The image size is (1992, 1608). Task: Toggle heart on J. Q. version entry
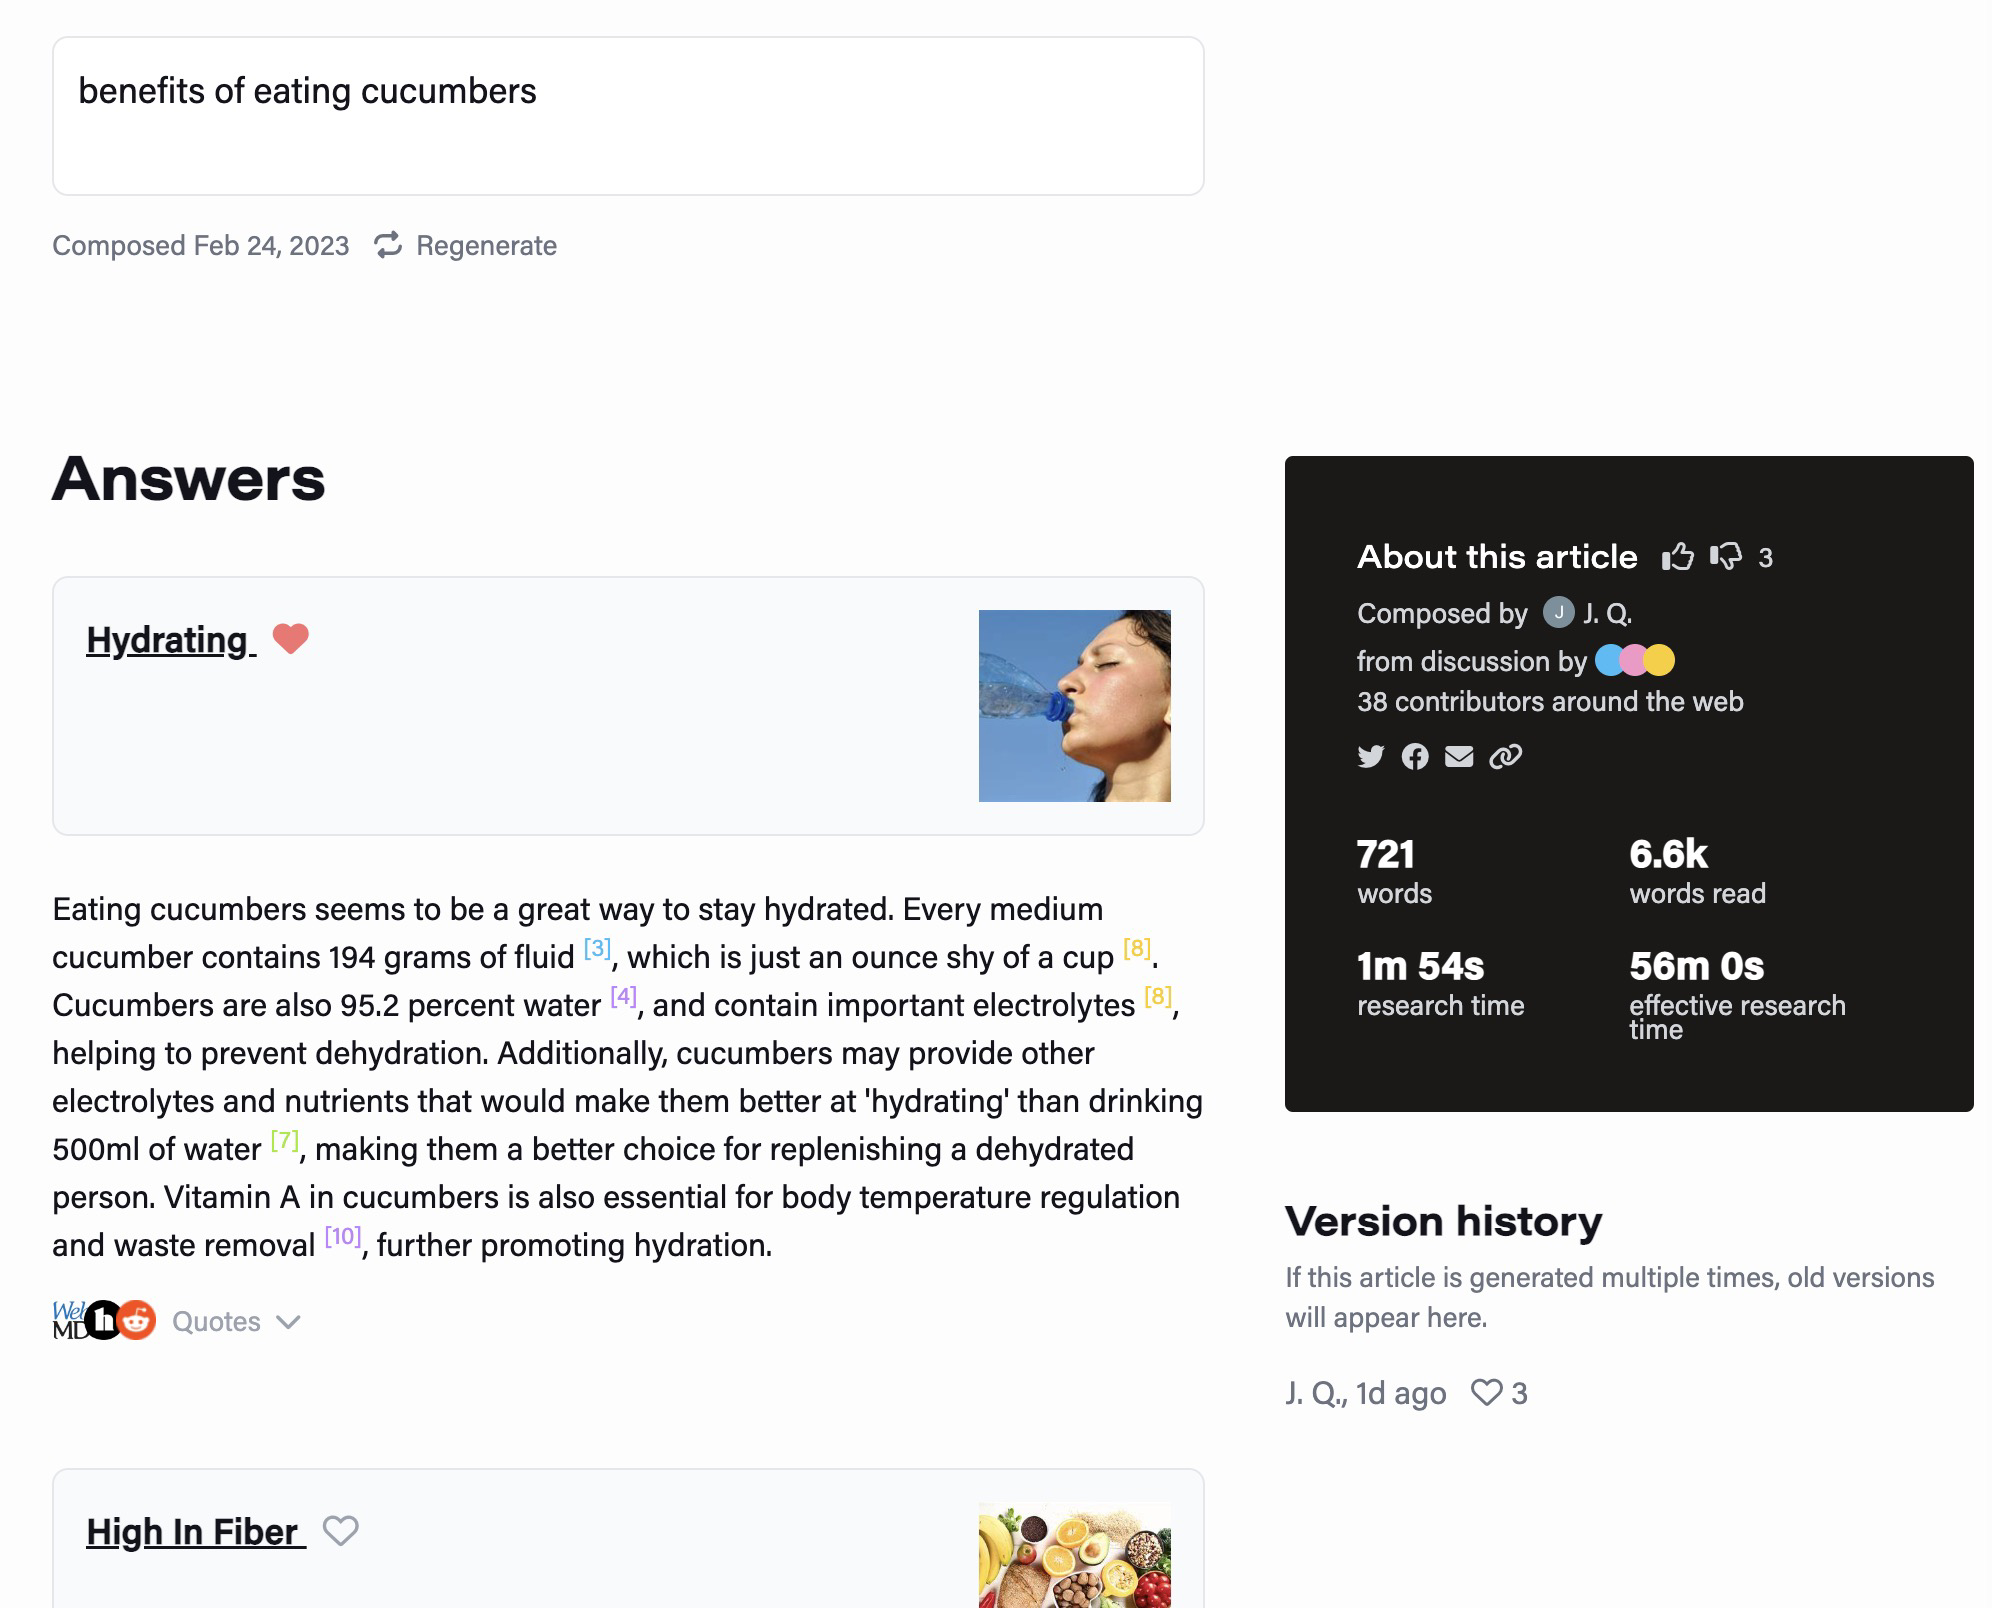(x=1487, y=1392)
